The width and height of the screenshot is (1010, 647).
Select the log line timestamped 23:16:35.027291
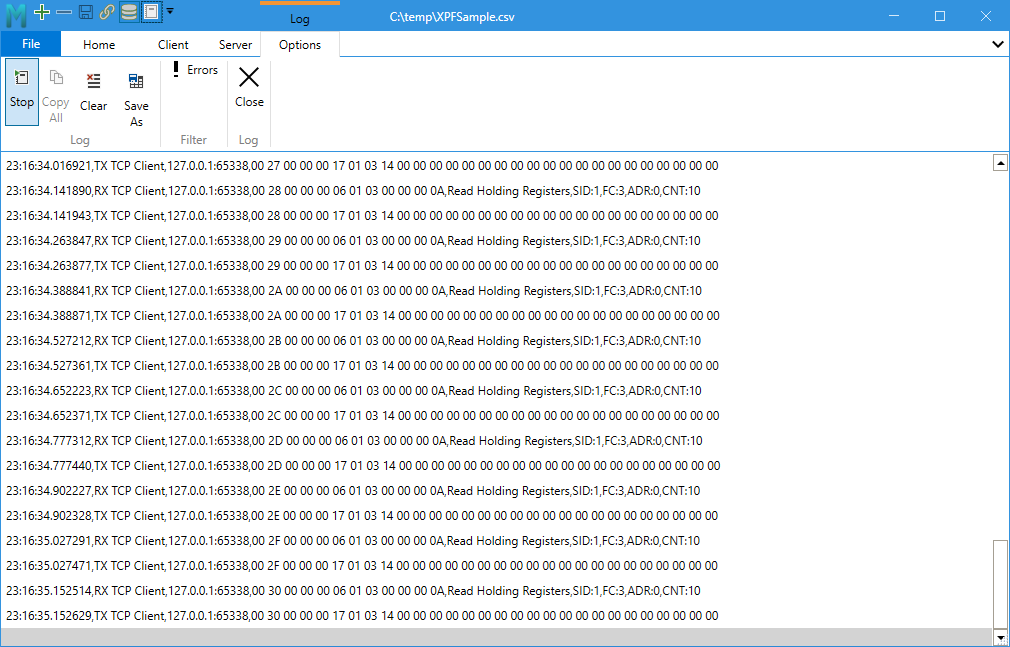(353, 541)
